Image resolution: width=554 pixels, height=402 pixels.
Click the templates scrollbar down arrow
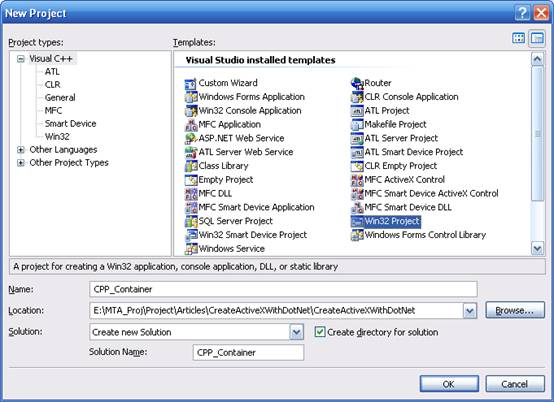[x=537, y=248]
